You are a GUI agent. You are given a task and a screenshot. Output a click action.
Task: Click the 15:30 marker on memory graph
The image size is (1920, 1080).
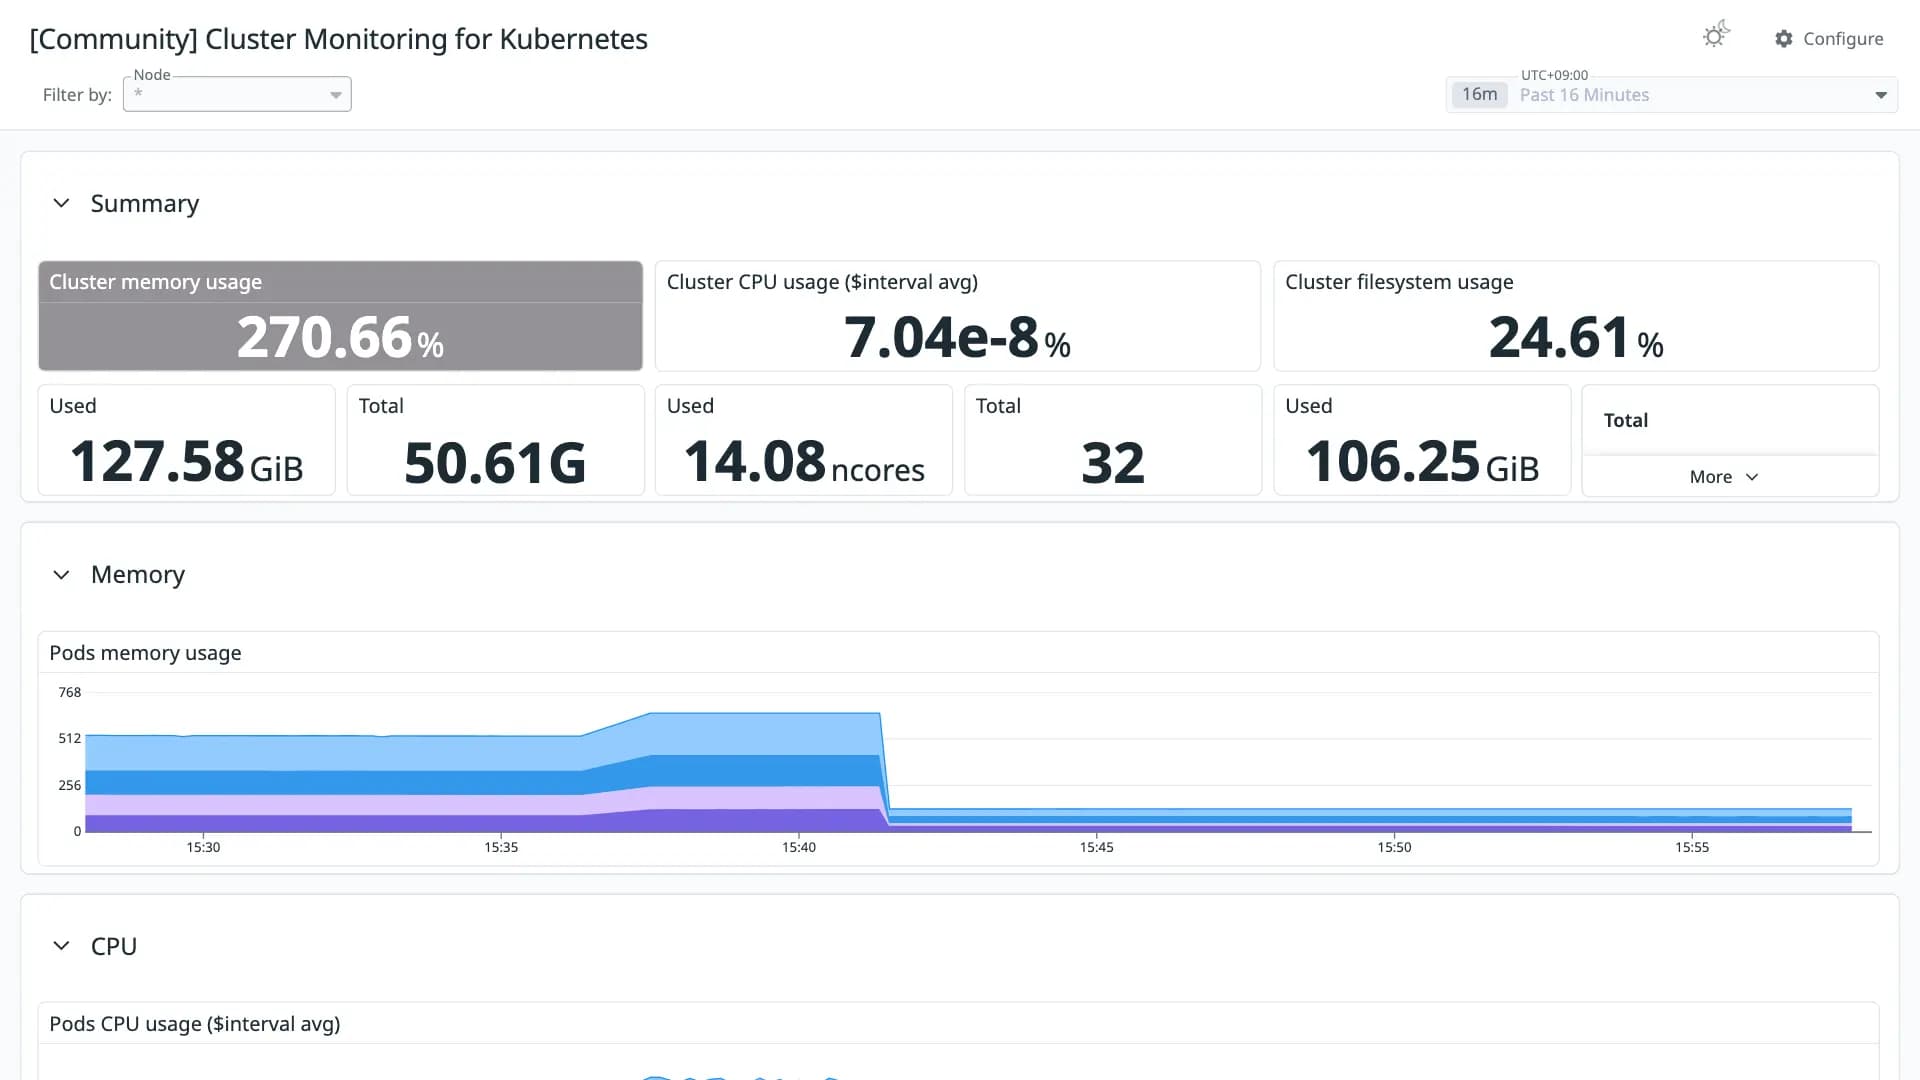203,847
